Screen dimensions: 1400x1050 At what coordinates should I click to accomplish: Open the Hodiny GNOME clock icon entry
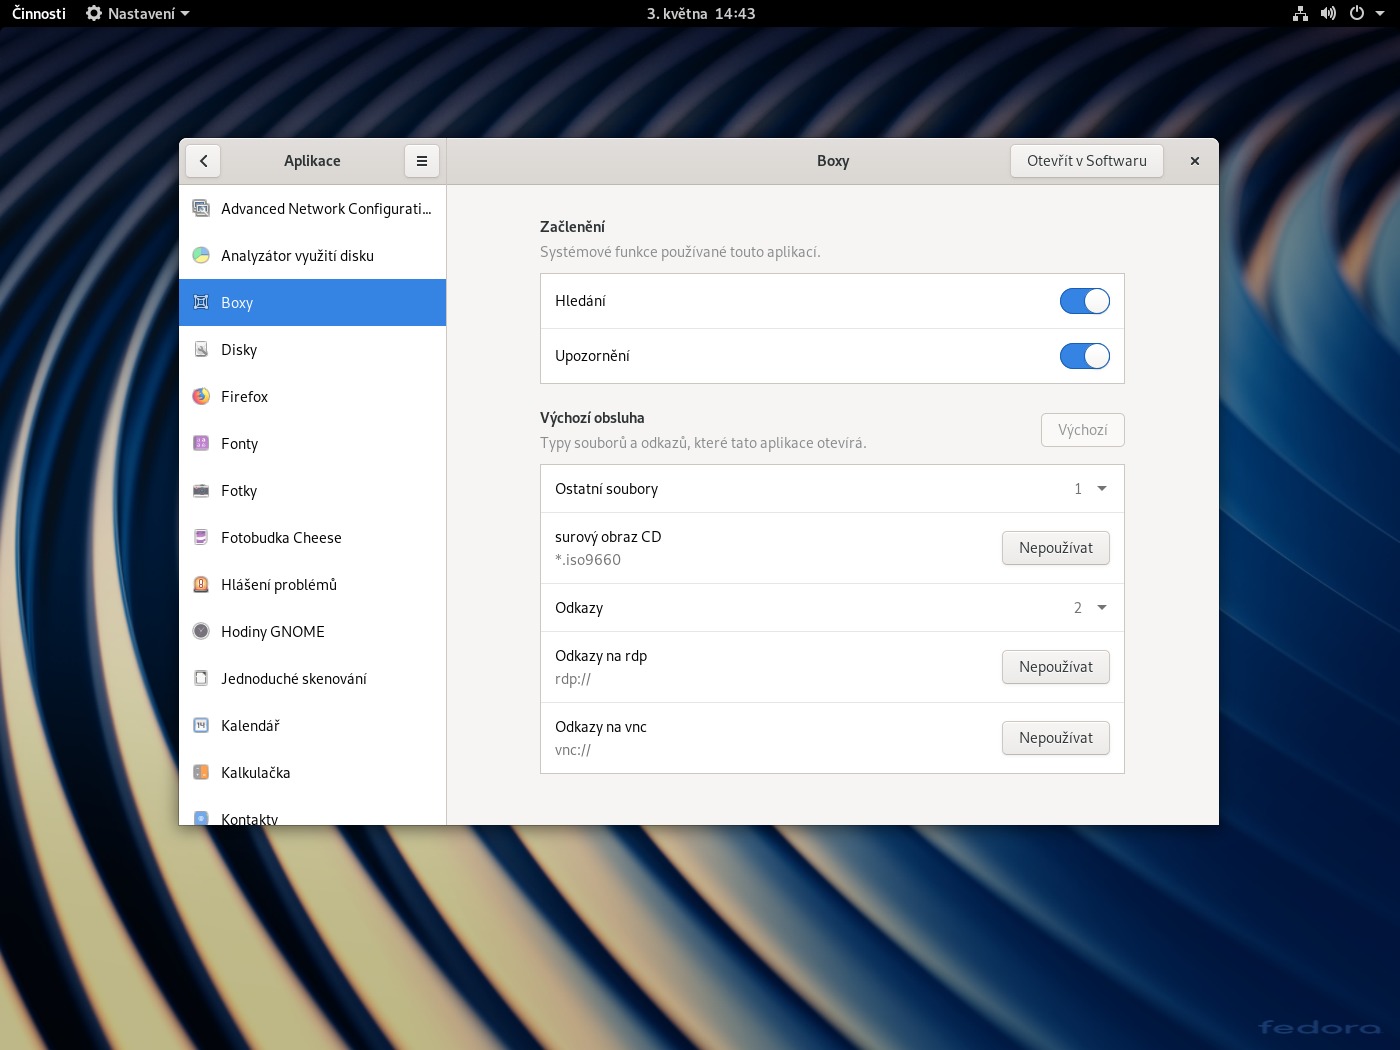pyautogui.click(x=201, y=632)
